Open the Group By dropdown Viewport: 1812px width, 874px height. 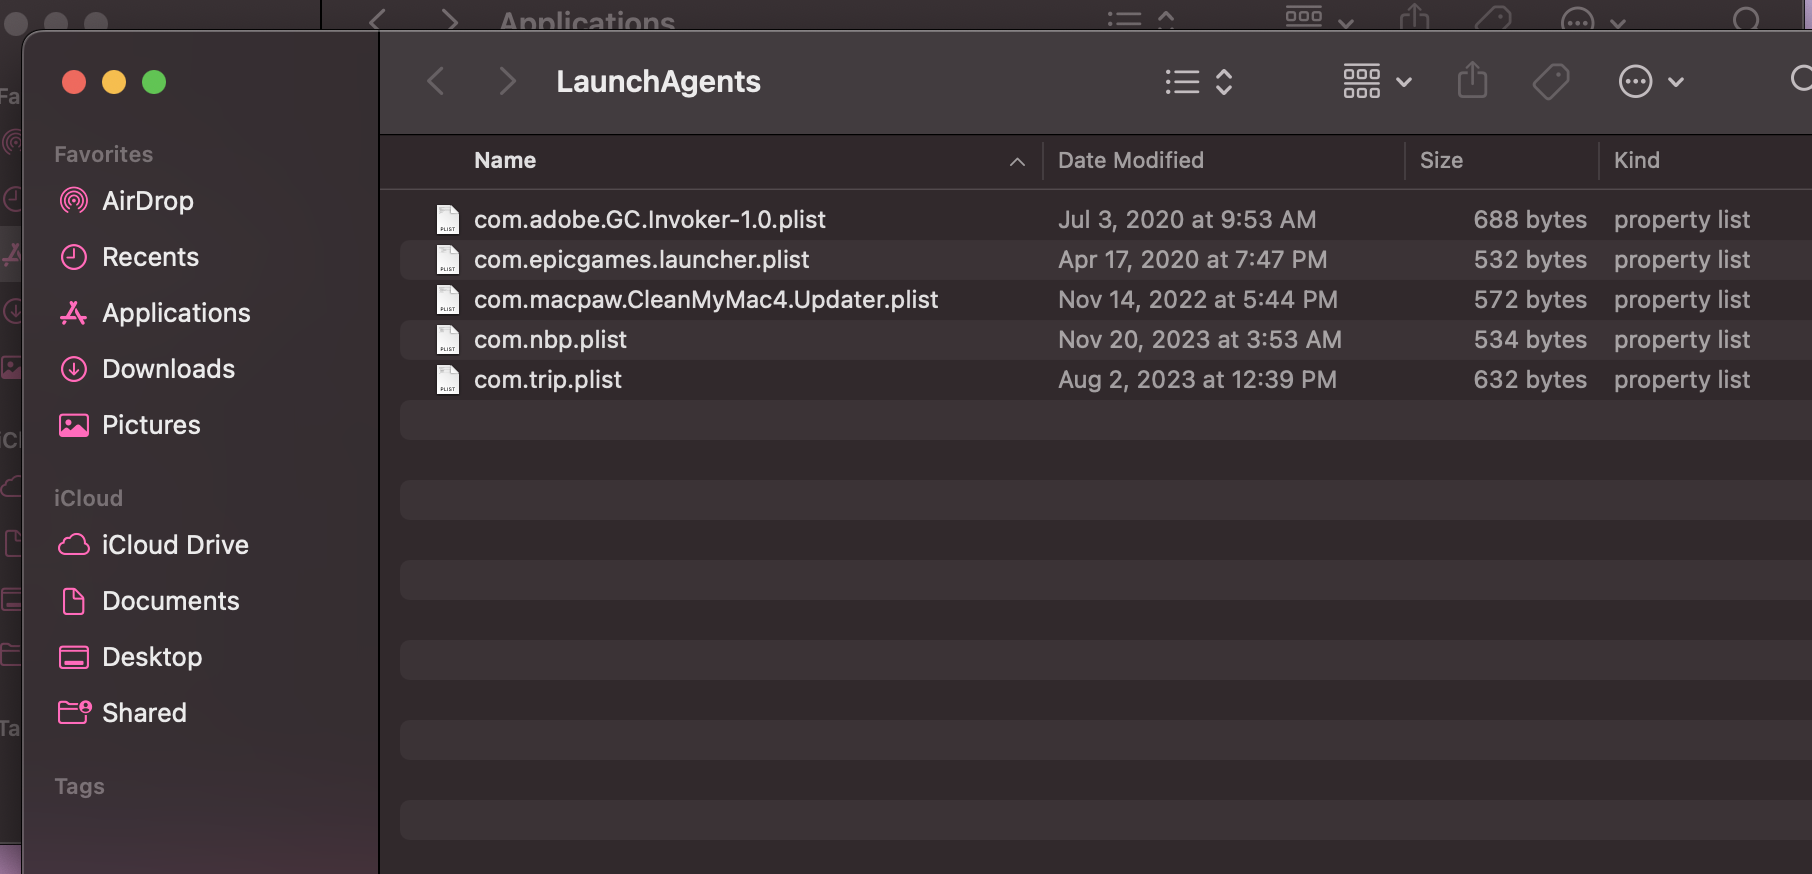(1376, 81)
